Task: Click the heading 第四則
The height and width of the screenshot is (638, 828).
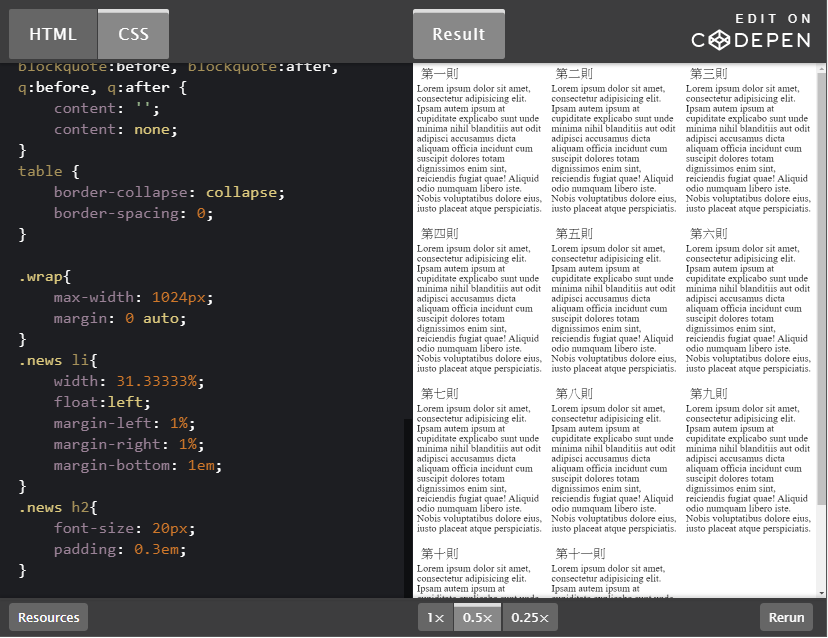Action: click(440, 233)
